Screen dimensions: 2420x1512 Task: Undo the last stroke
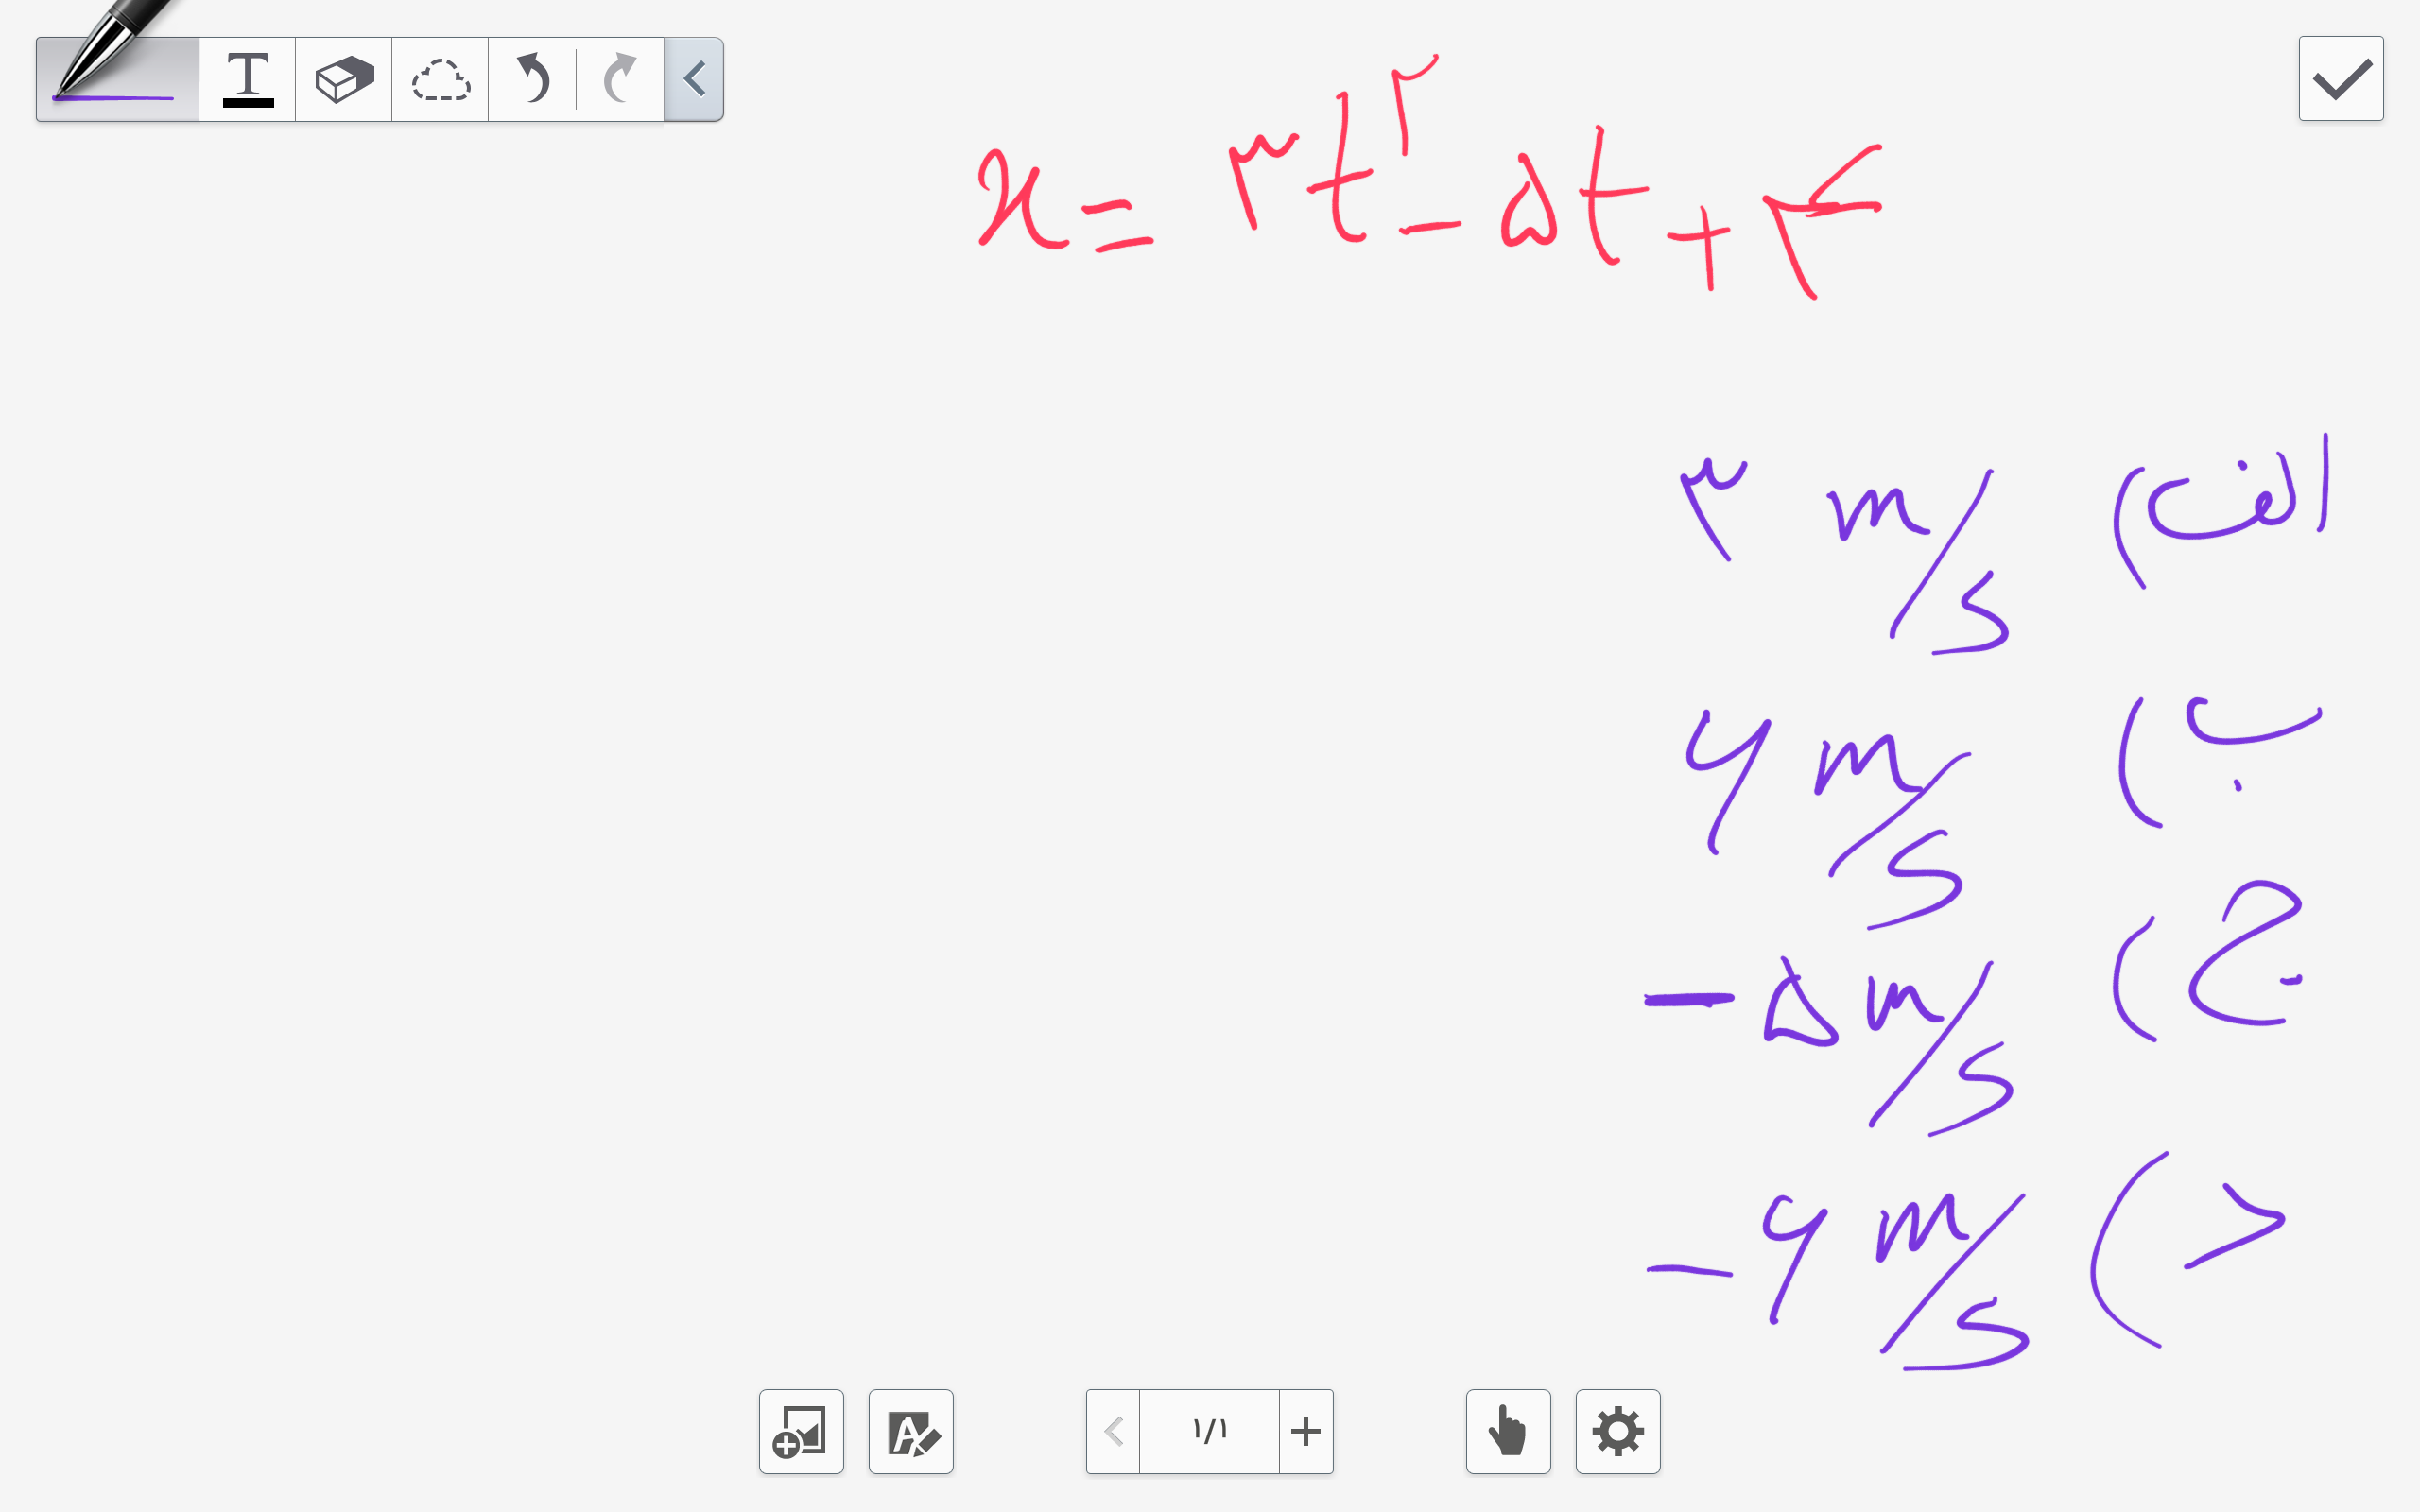coord(533,79)
